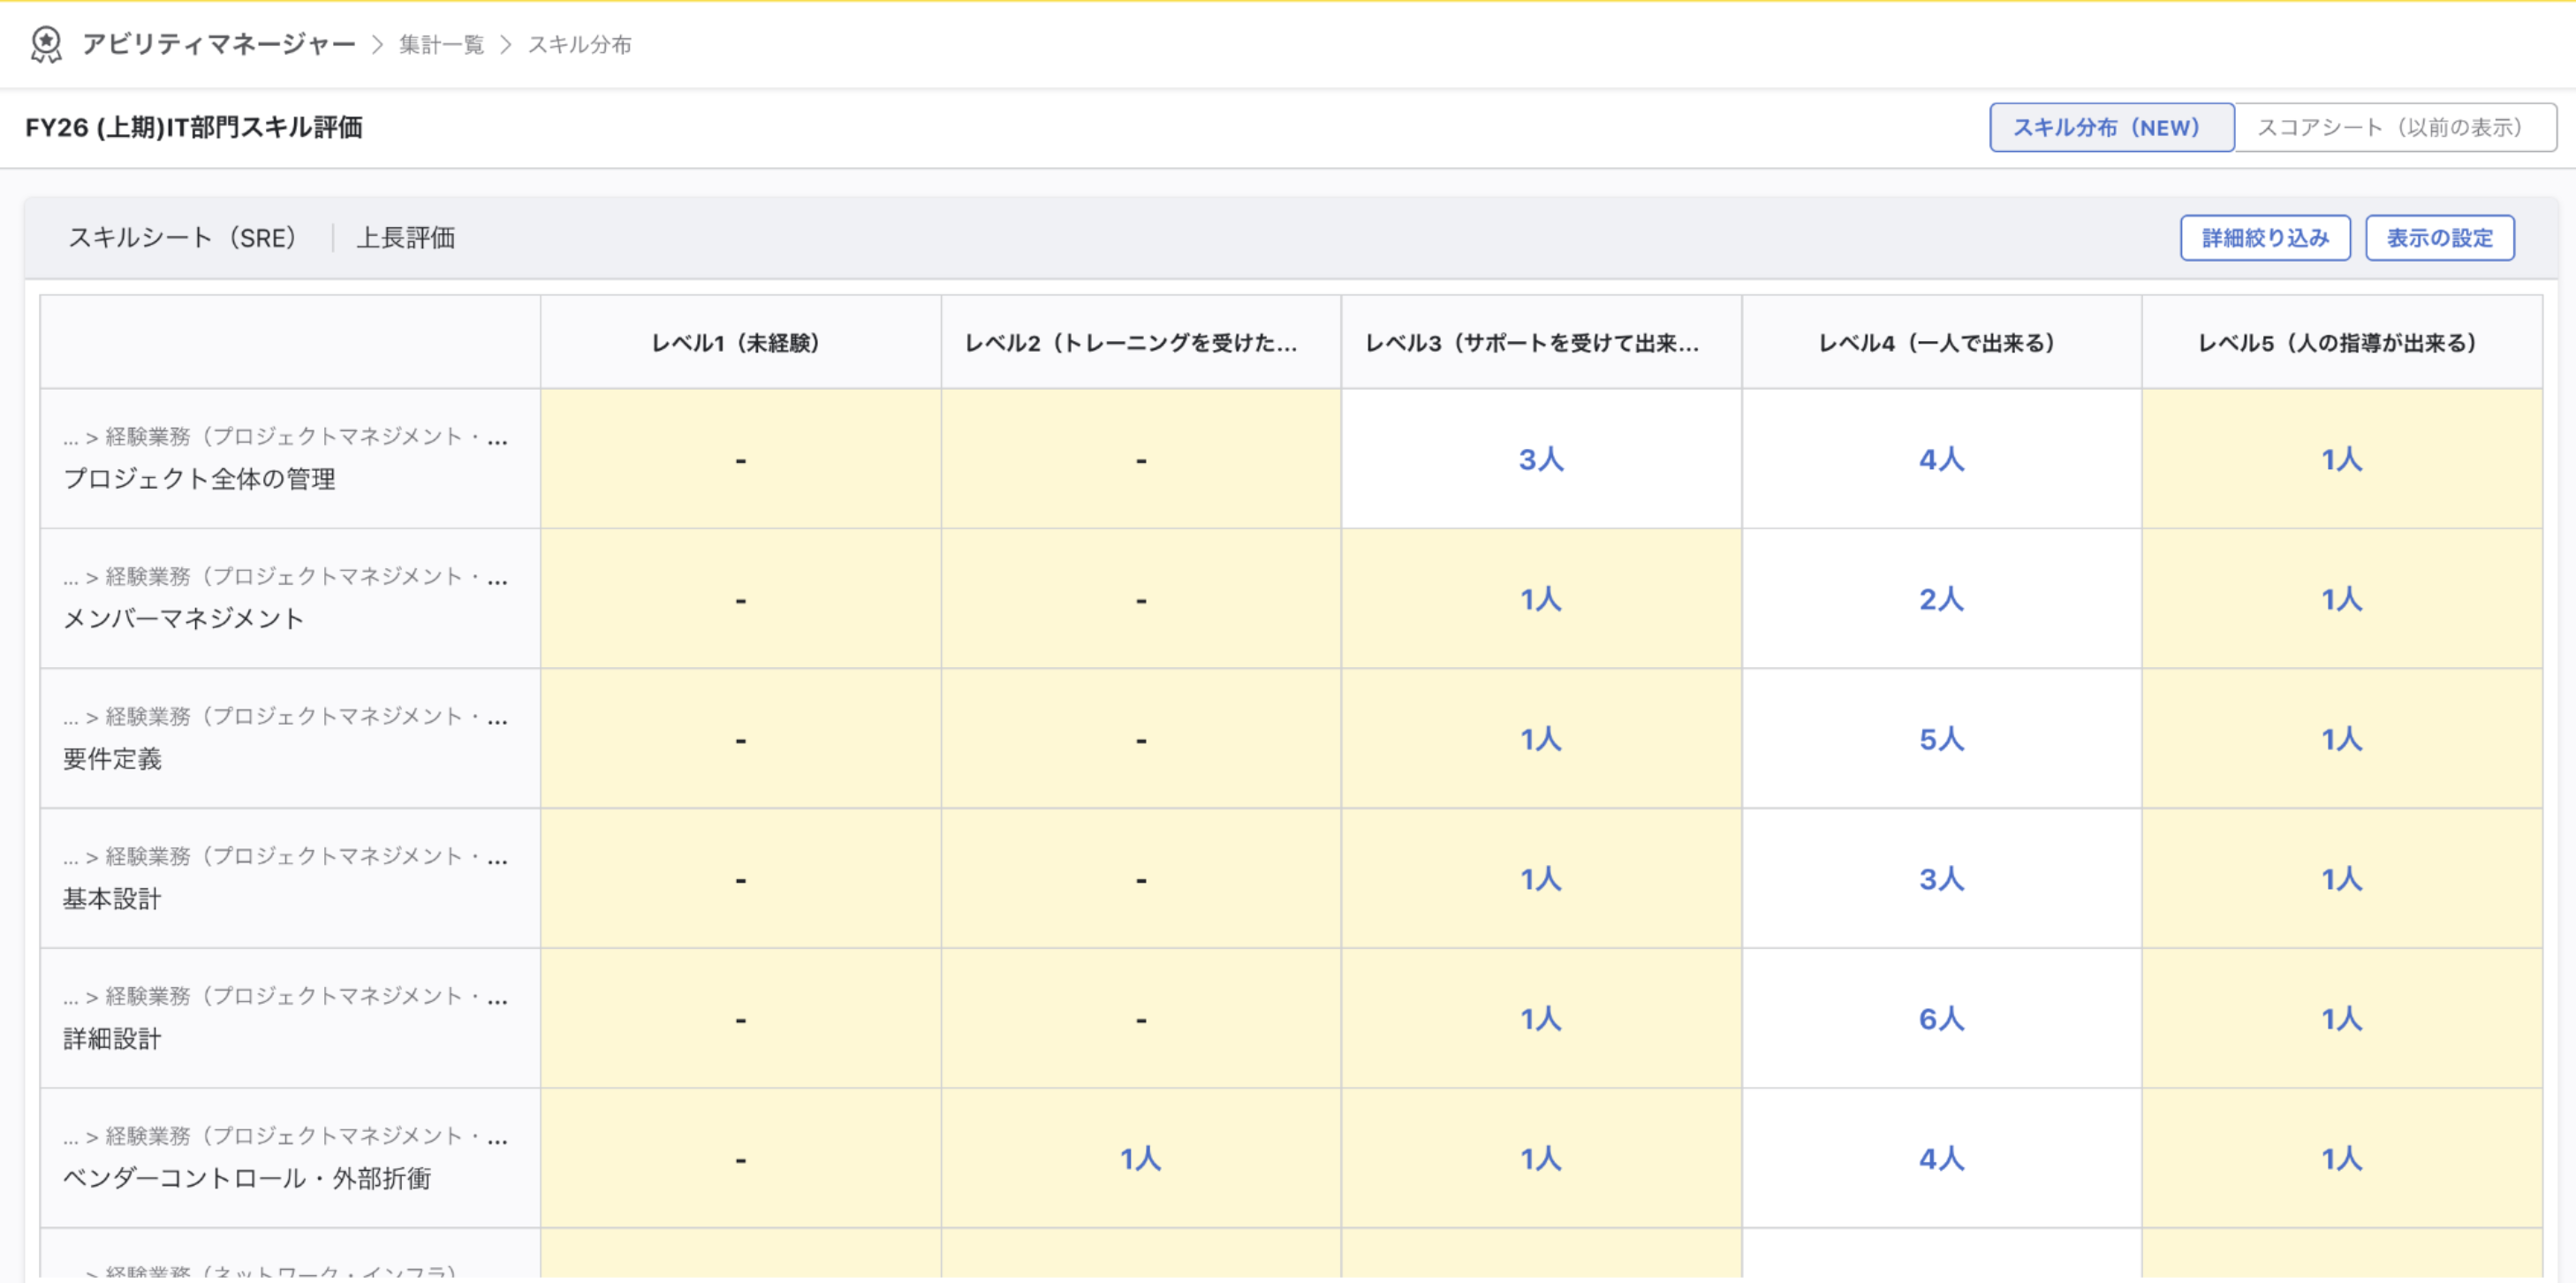Open 1人 for 詳細設計 Level 5
This screenshot has height=1283, width=2576.
pyautogui.click(x=2342, y=1019)
